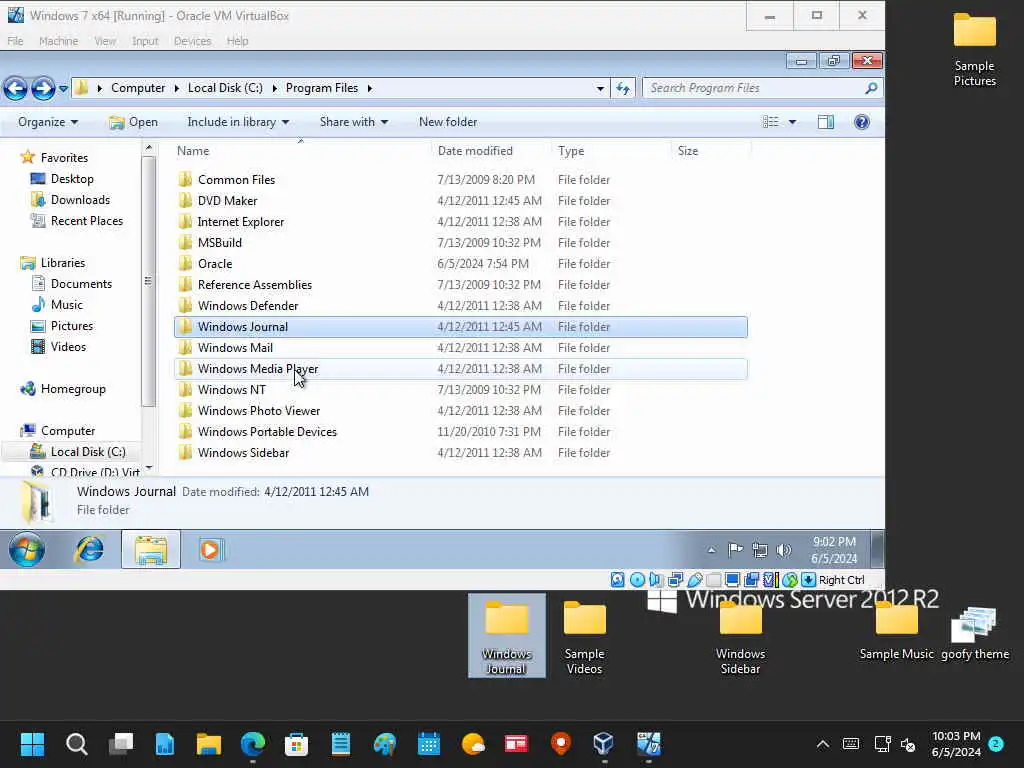This screenshot has height=768, width=1024.
Task: Select the Windows Media Player folder
Action: (460, 368)
